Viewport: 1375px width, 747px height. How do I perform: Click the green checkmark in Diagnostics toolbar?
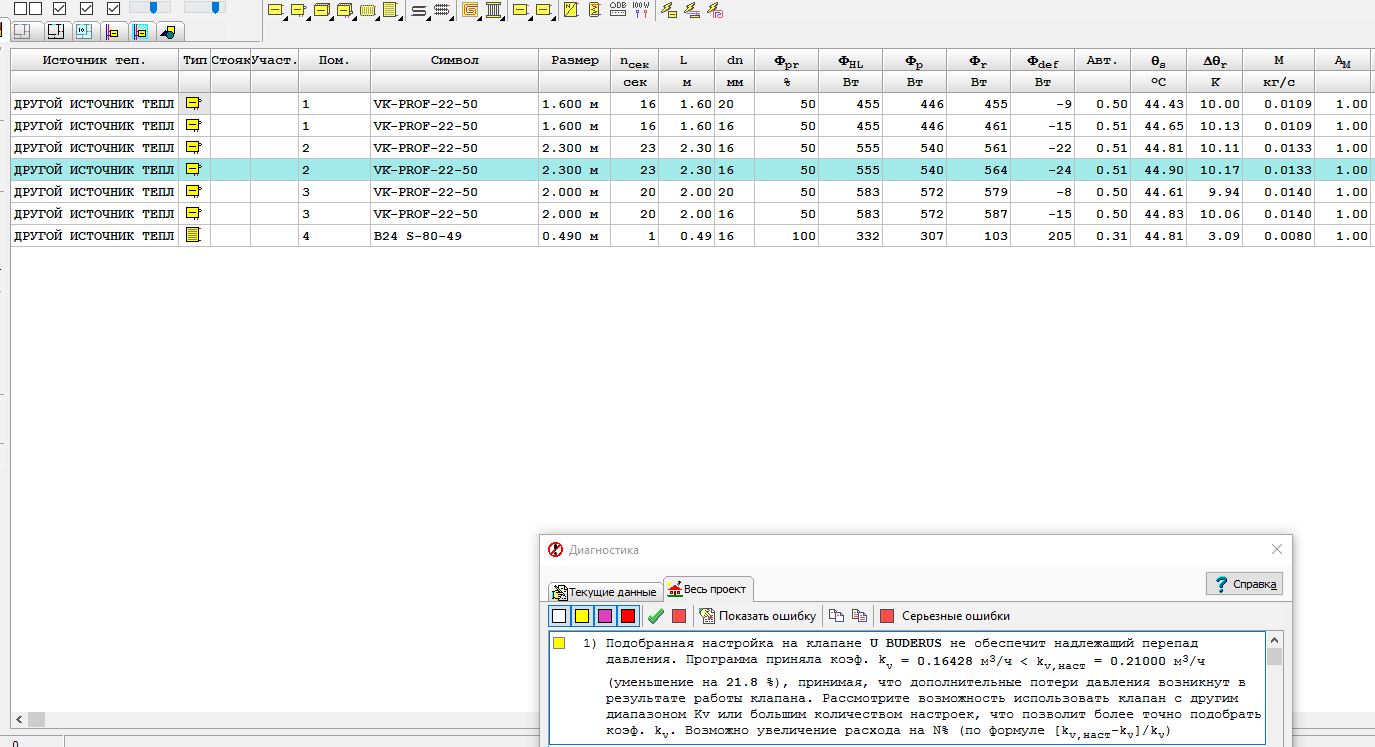click(x=655, y=616)
